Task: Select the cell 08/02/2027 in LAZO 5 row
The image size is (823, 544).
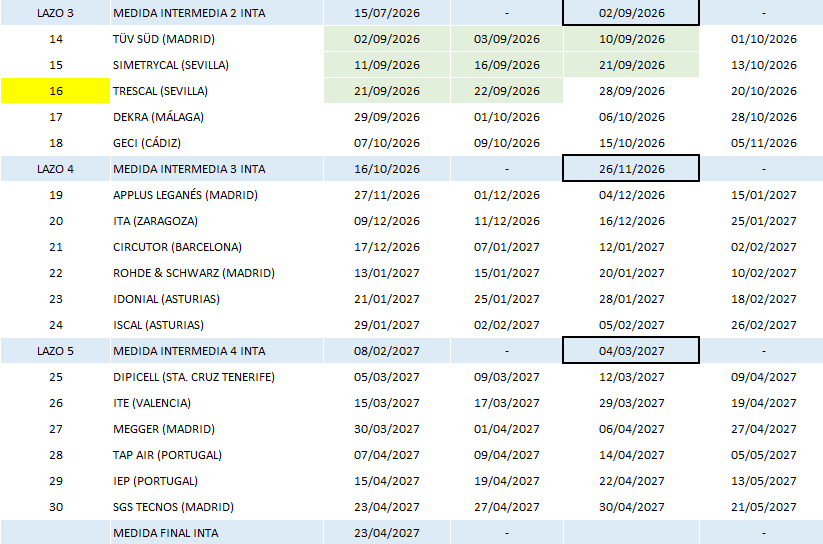Action: [x=387, y=351]
